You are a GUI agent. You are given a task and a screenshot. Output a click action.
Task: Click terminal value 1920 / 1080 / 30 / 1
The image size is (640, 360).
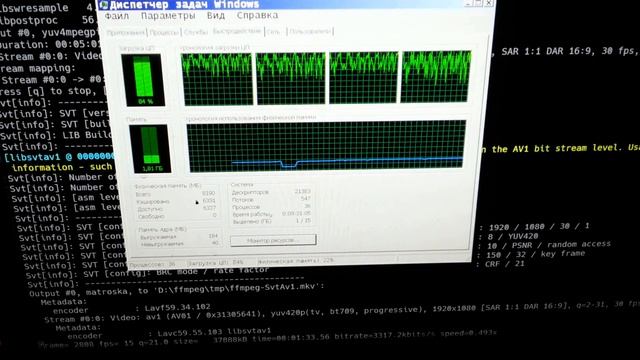tap(539, 227)
